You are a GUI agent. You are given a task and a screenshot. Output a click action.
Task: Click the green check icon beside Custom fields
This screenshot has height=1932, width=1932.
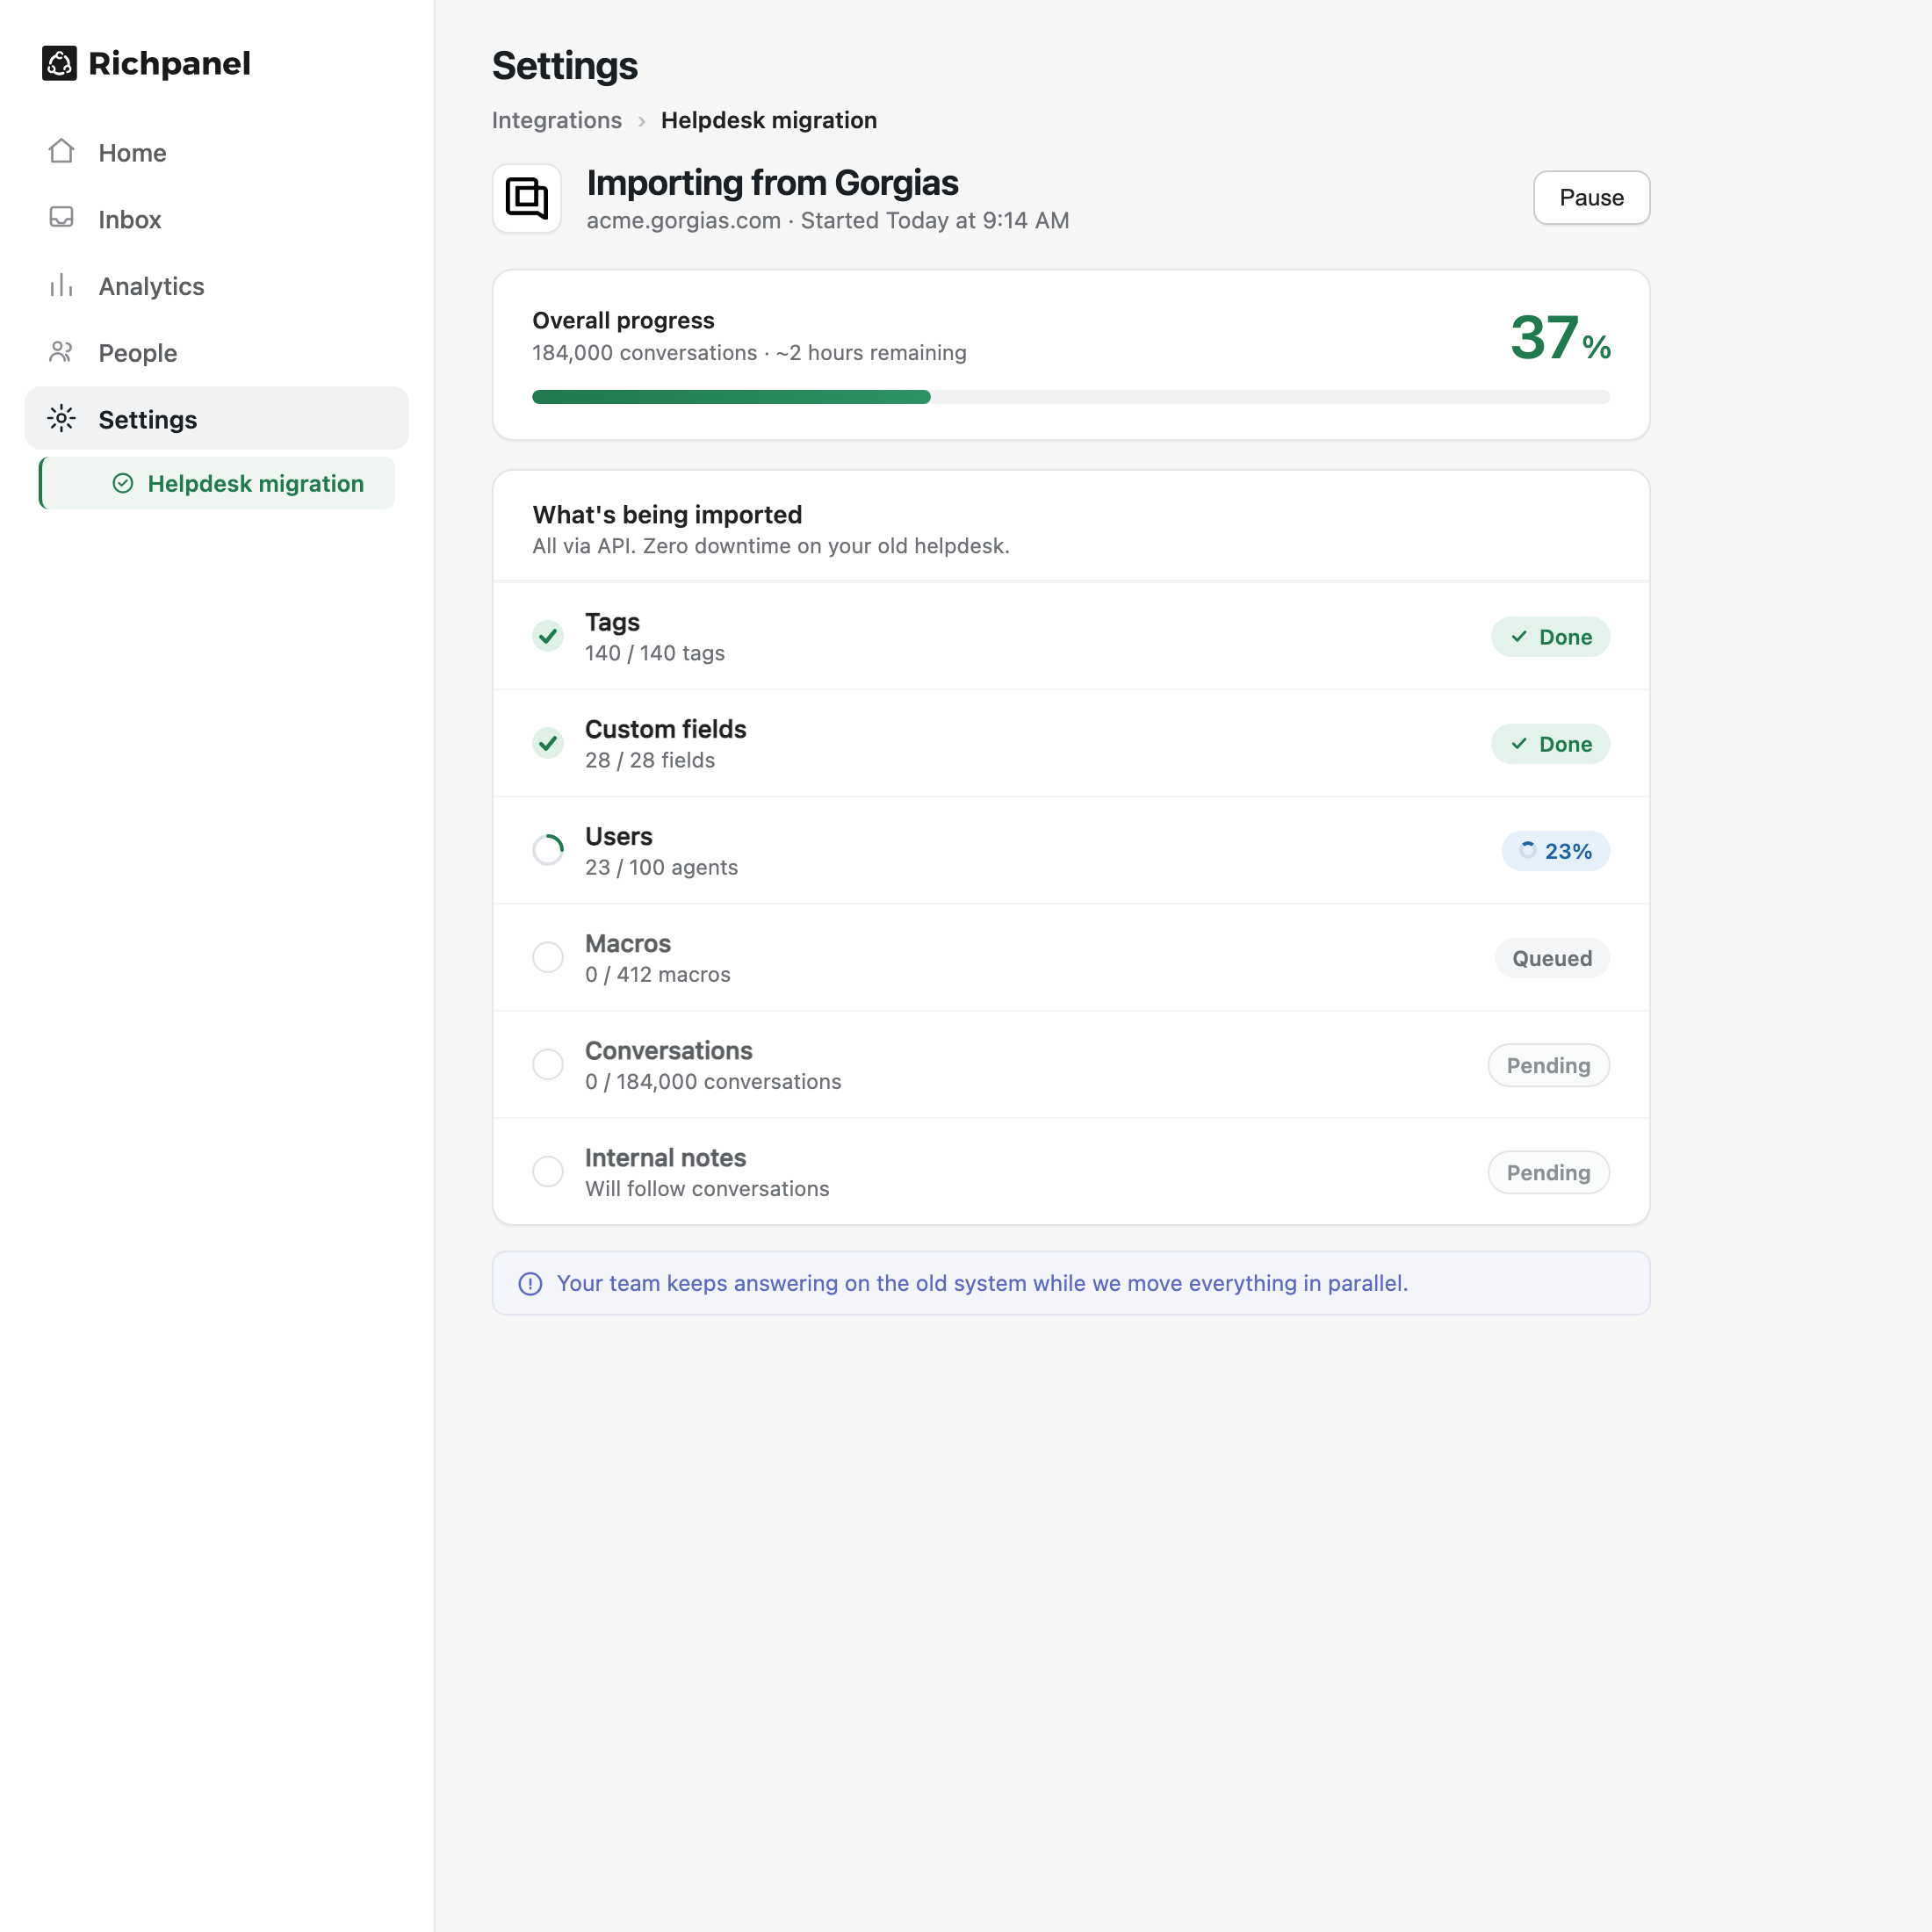click(548, 743)
